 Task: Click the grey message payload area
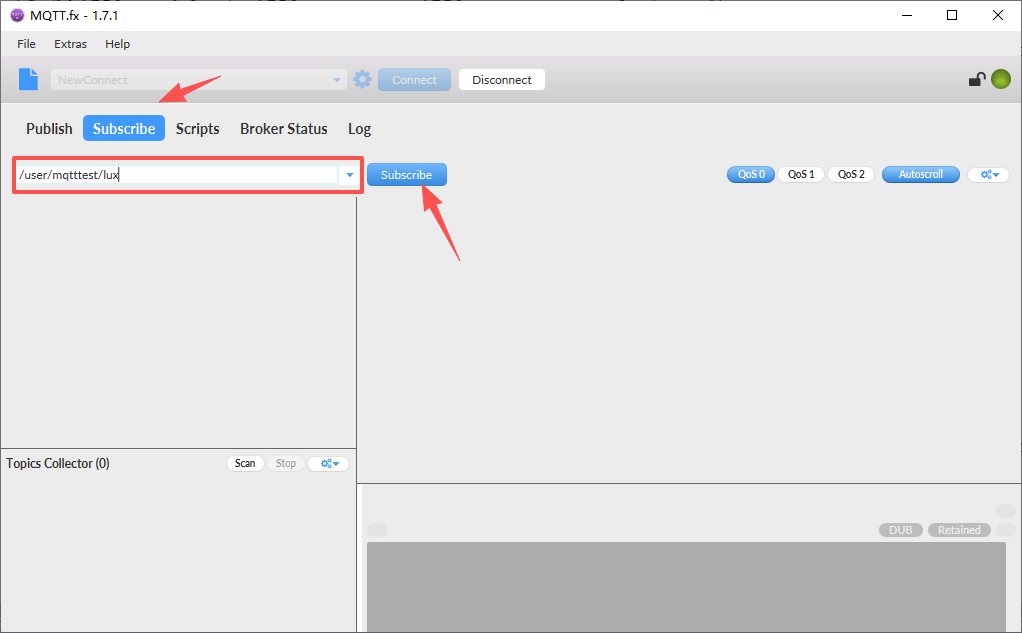(x=686, y=586)
